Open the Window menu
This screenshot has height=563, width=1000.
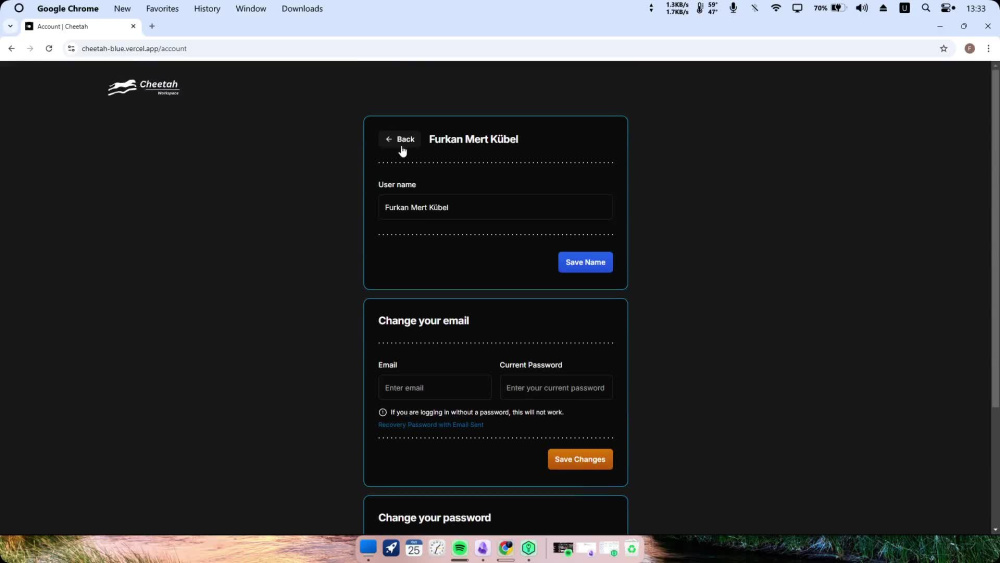pyautogui.click(x=251, y=8)
